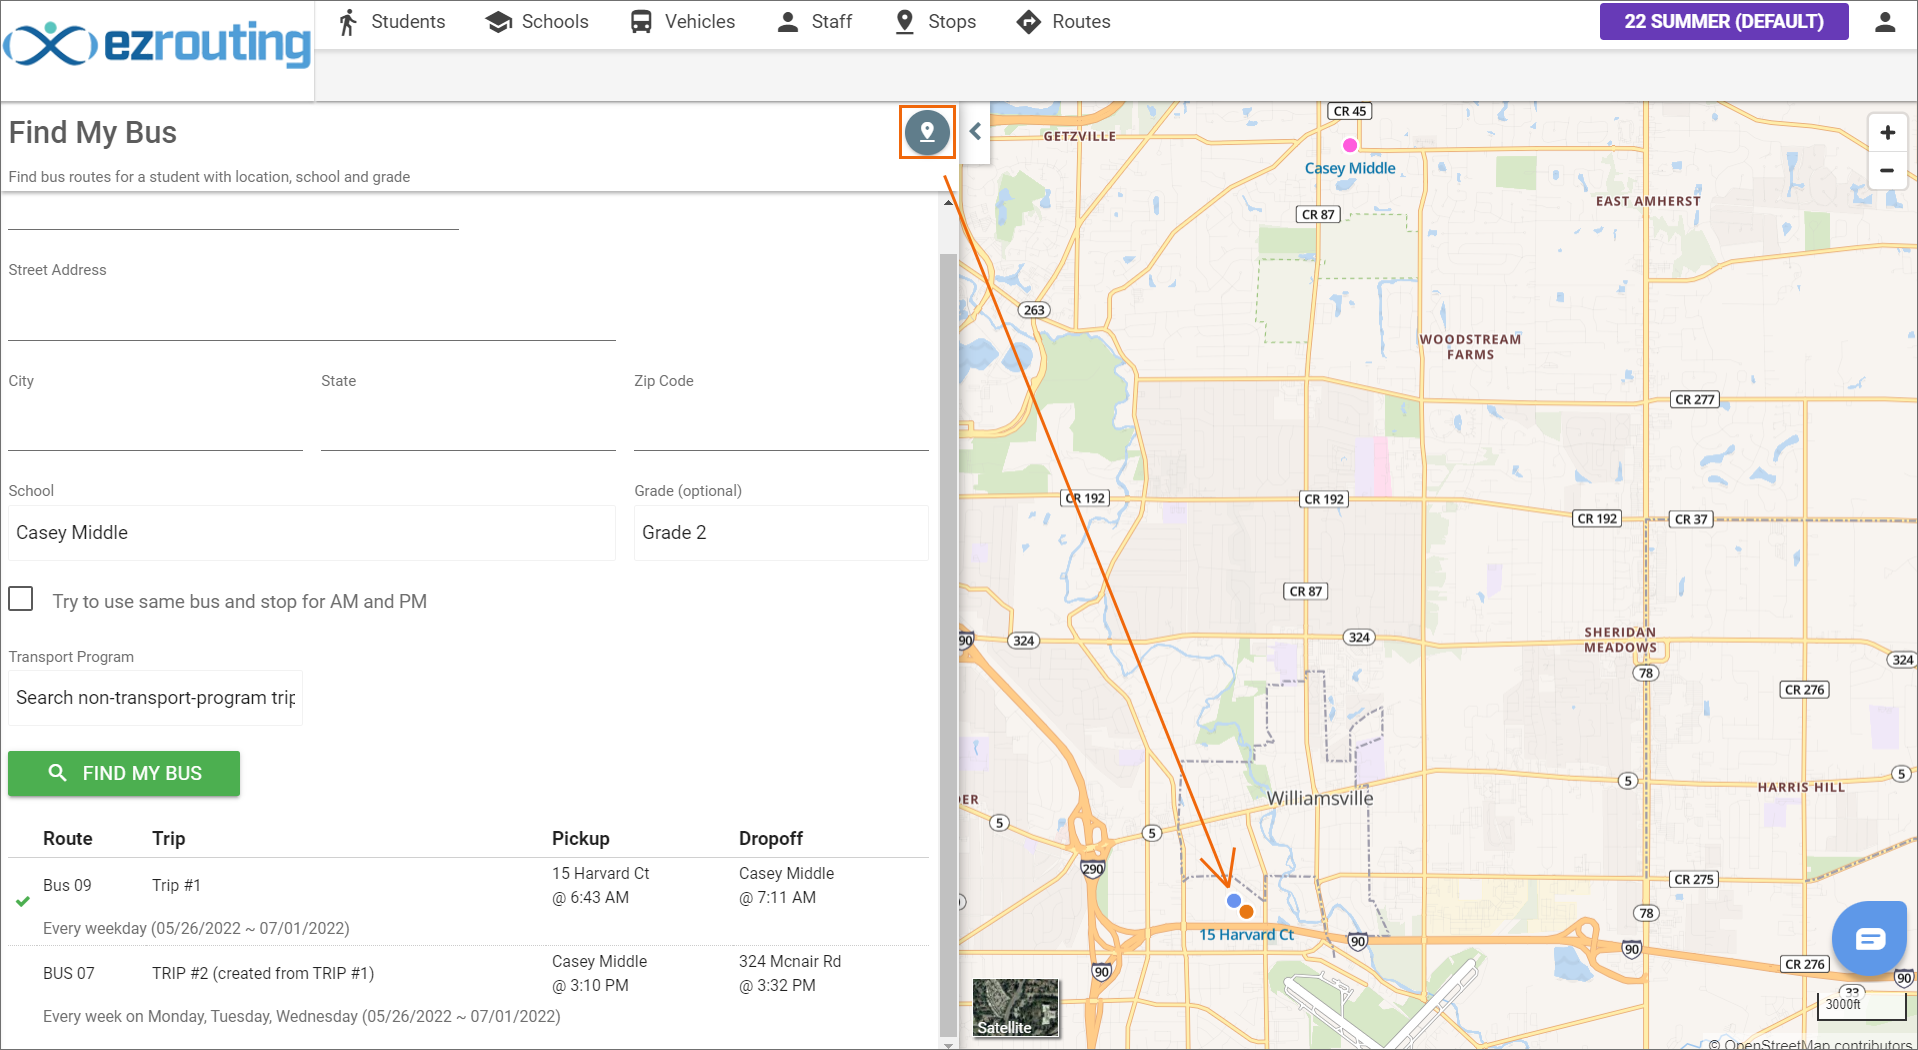Screen dimensions: 1918x1050
Task: Click the map pin locate icon
Action: [x=927, y=132]
